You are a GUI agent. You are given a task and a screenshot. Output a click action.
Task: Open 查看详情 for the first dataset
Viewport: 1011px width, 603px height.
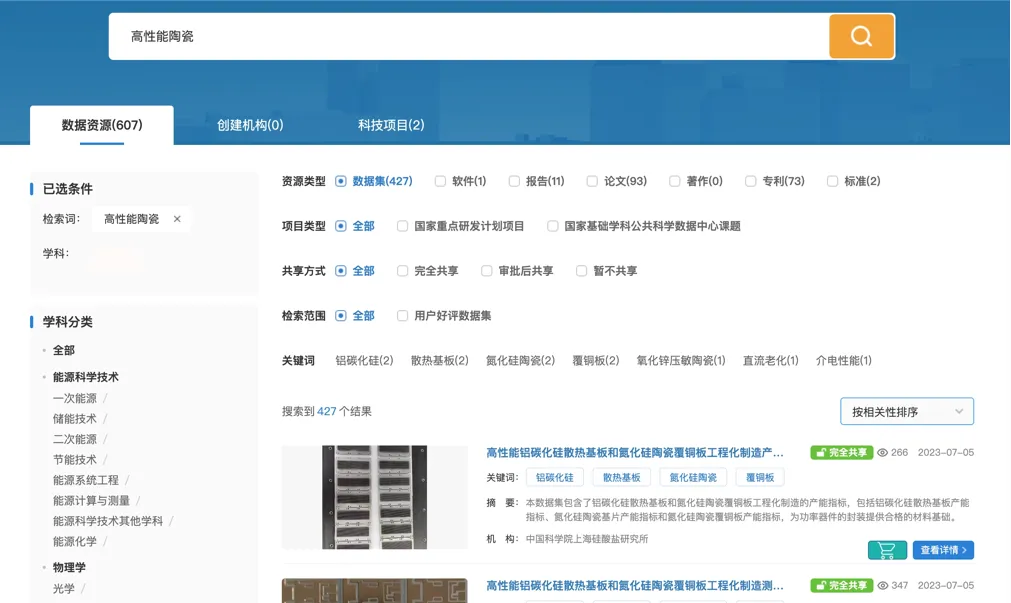[x=943, y=550]
